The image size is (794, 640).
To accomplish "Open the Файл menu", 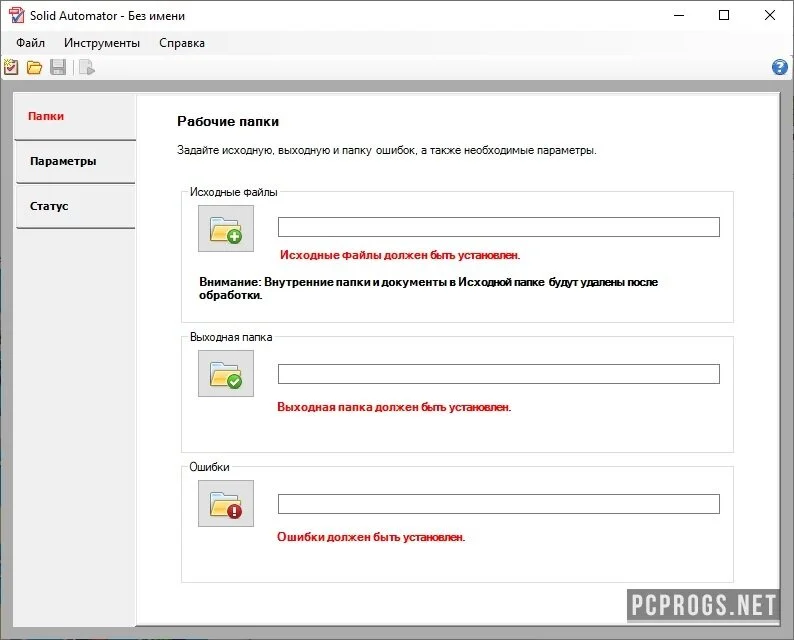I will [x=30, y=43].
